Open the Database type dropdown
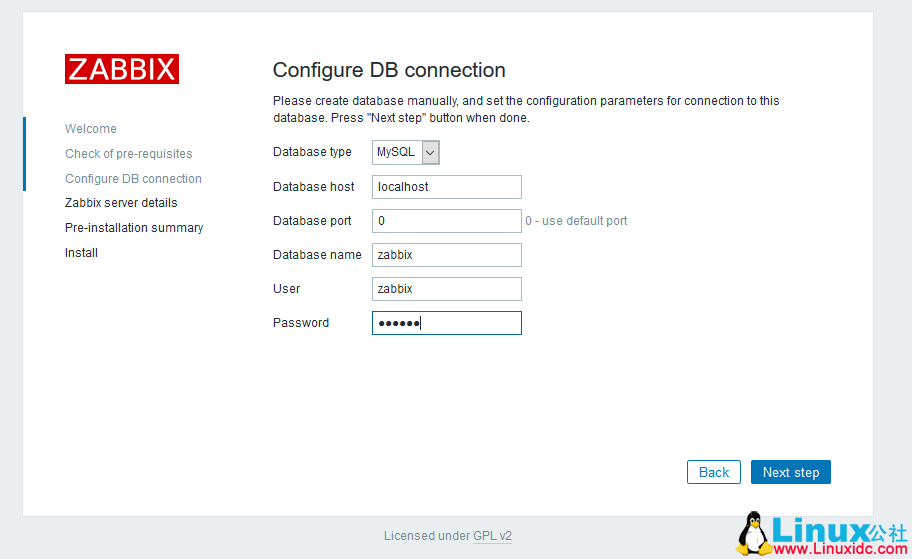Image resolution: width=912 pixels, height=559 pixels. tap(405, 152)
